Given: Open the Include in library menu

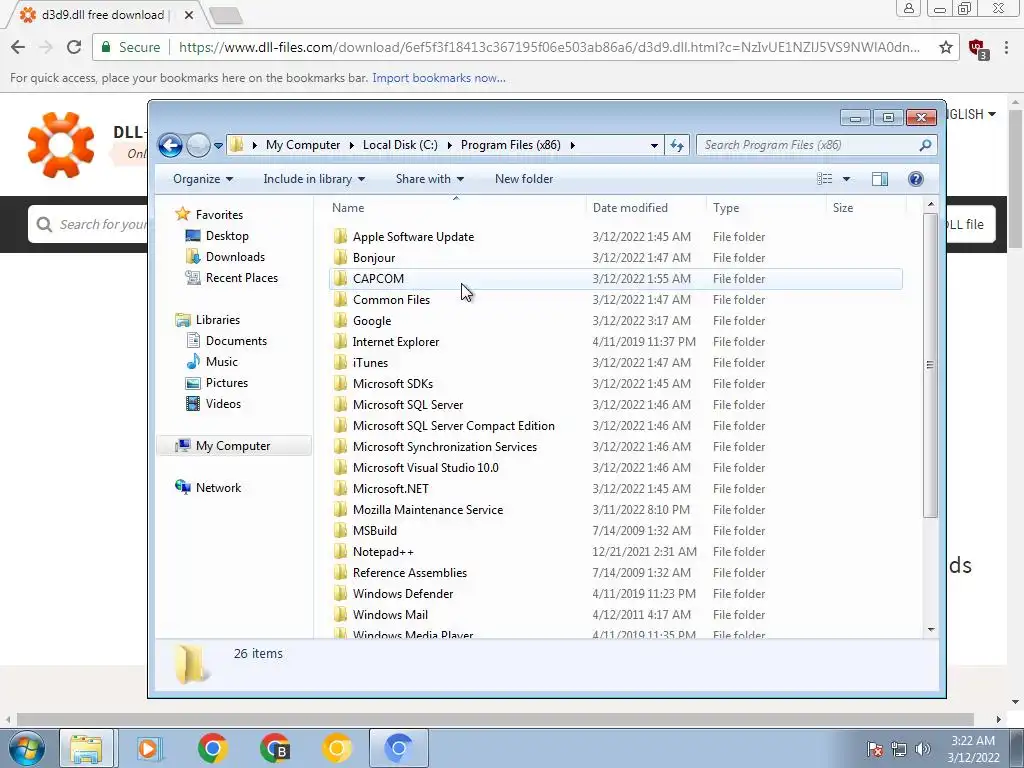Looking at the screenshot, I should [314, 179].
